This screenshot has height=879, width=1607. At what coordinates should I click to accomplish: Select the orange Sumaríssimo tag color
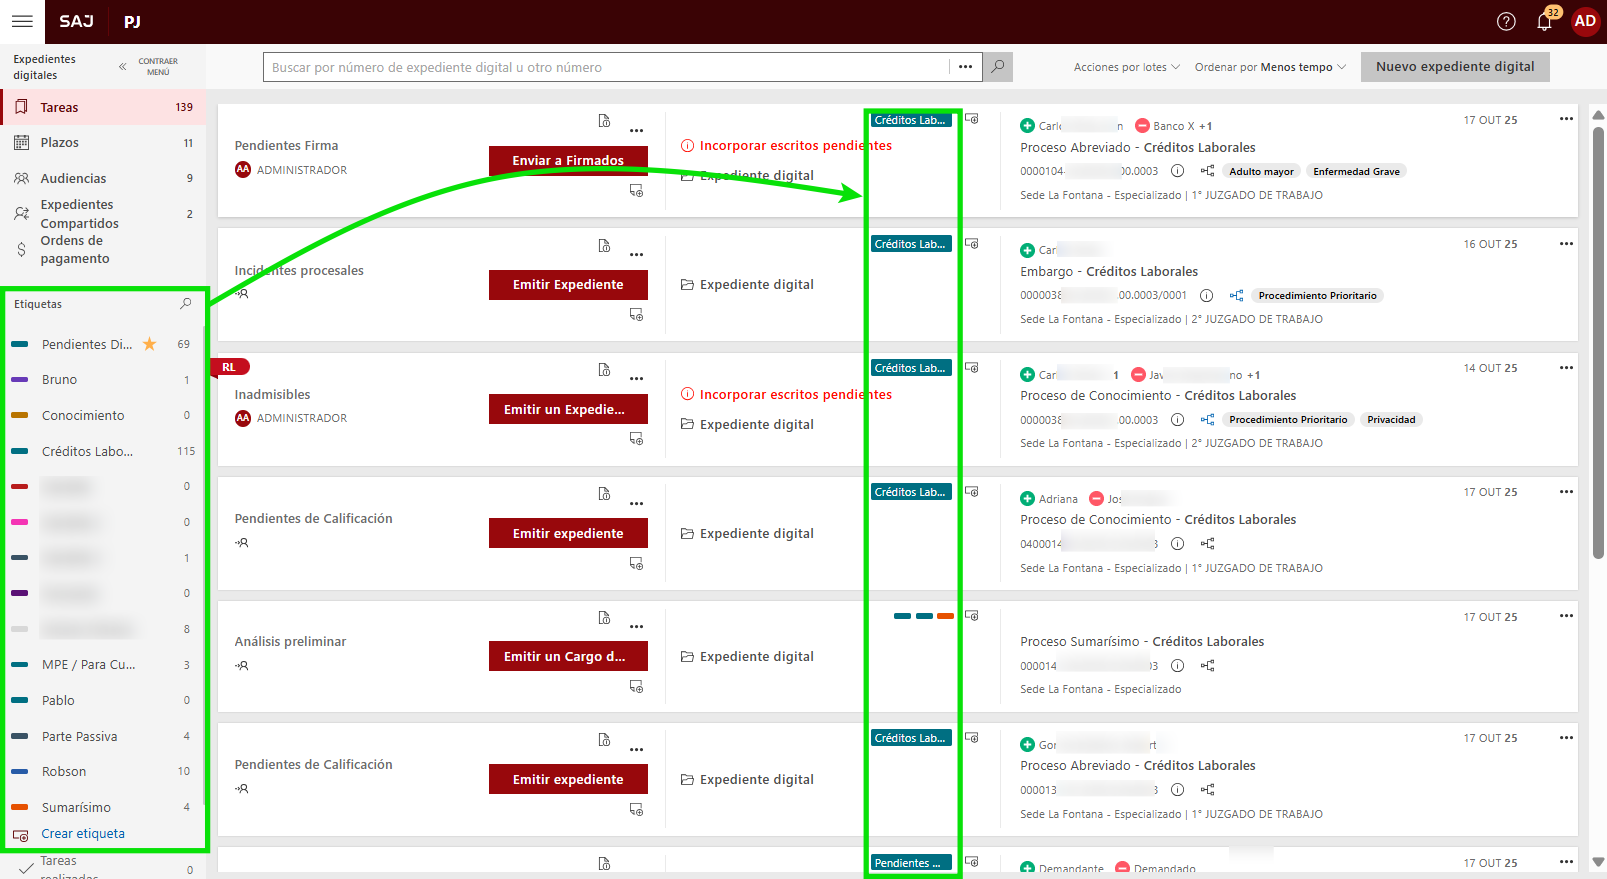point(20,807)
